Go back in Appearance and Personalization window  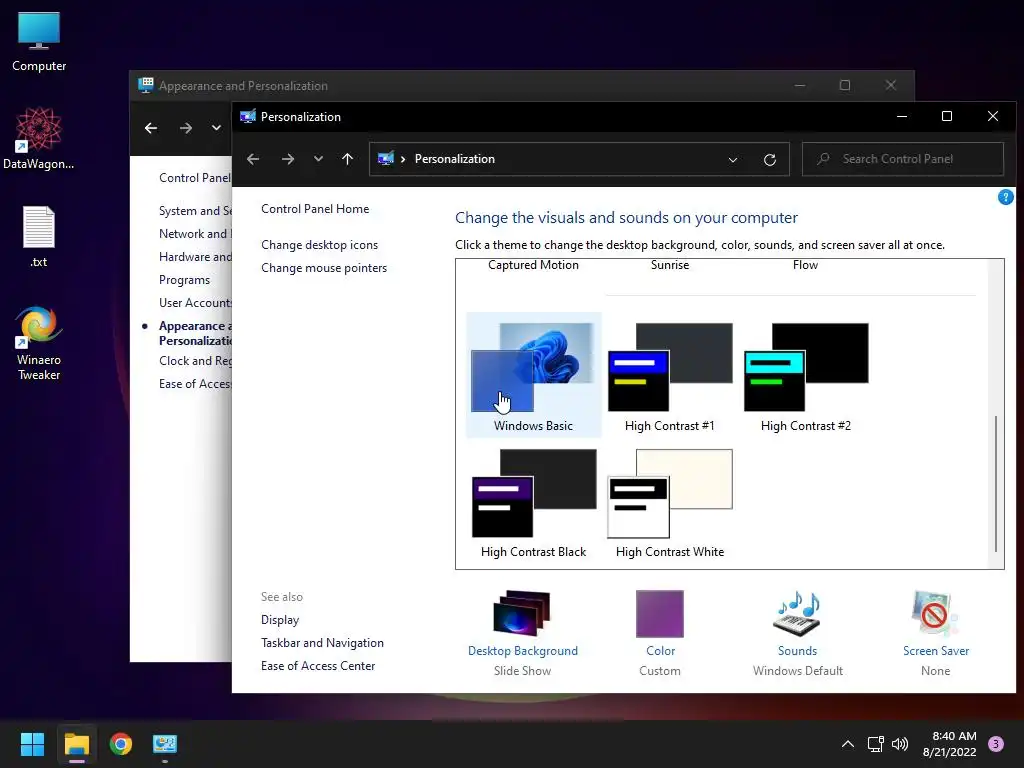(x=151, y=128)
